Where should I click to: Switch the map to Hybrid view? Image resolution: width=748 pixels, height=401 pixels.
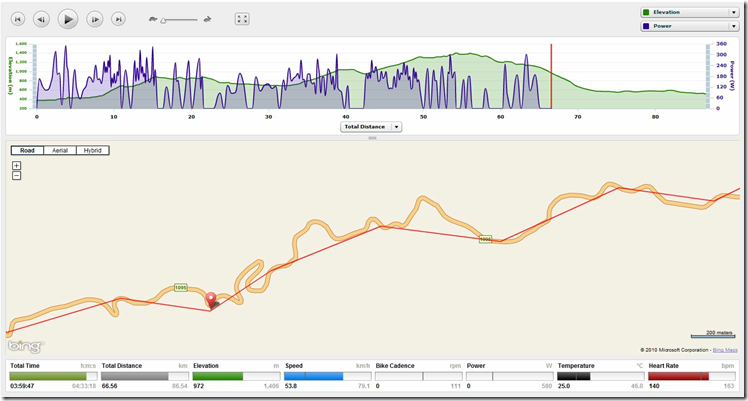pyautogui.click(x=93, y=151)
